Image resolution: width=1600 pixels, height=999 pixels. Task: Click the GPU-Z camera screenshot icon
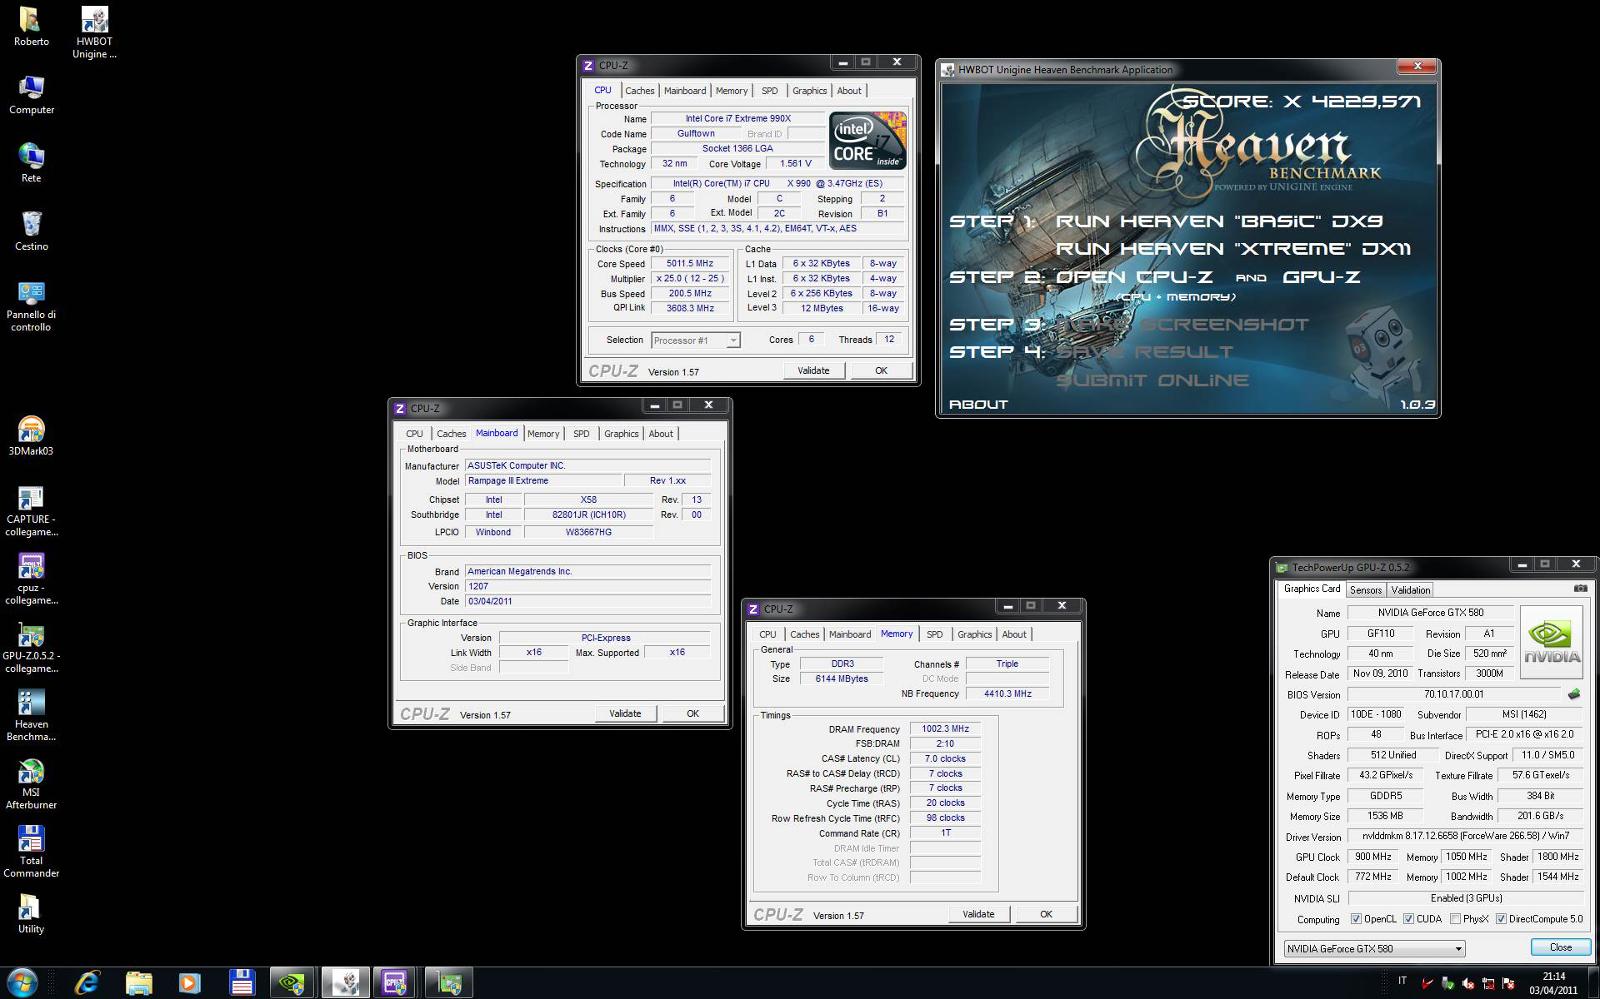(x=1581, y=588)
